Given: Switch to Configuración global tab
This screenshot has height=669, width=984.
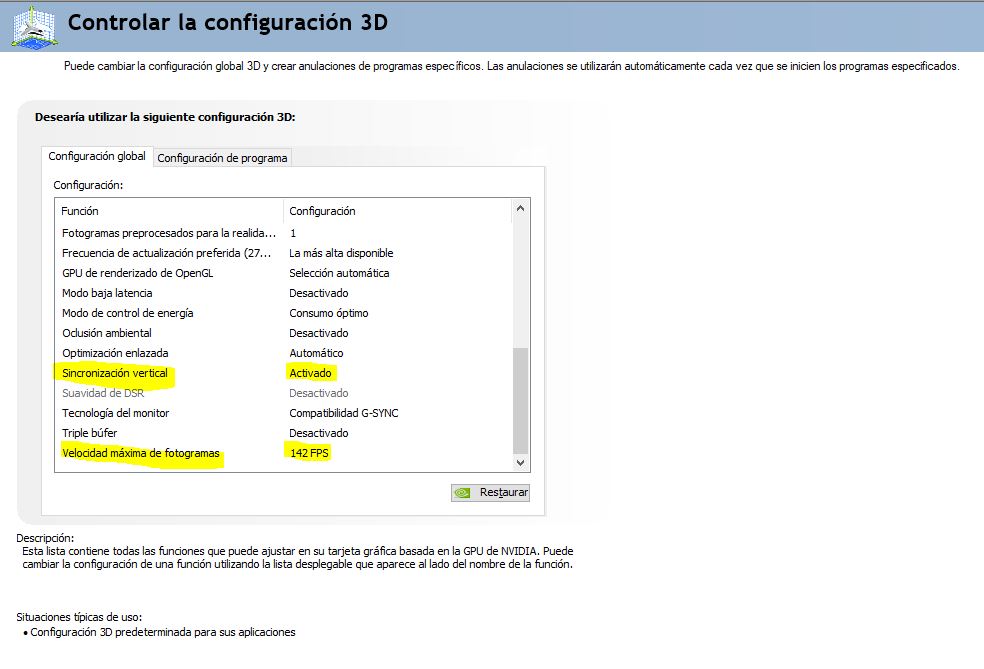Looking at the screenshot, I should click(97, 156).
